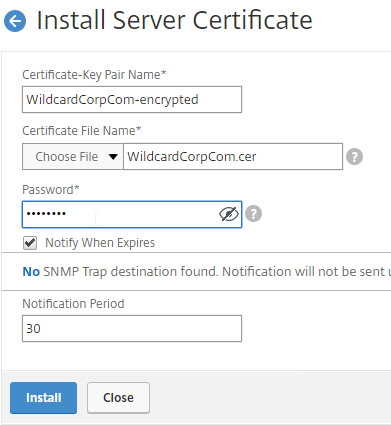Toggle password visibility with the eye icon
This screenshot has height=425, width=391.
click(x=229, y=214)
